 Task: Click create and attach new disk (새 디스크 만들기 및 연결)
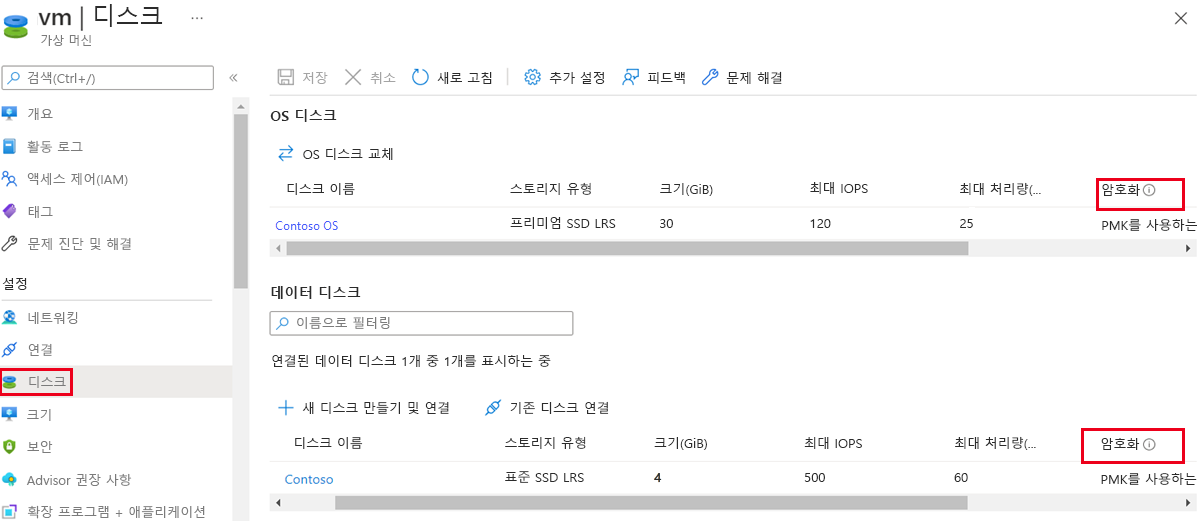(364, 407)
